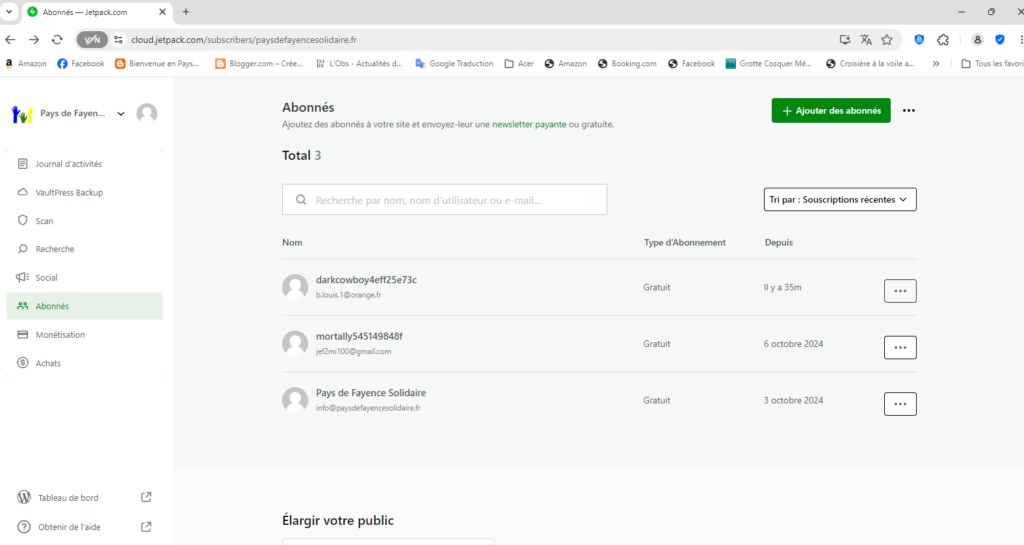Open the Monétisation sidebar item
Image resolution: width=1024 pixels, height=545 pixels.
(x=60, y=335)
